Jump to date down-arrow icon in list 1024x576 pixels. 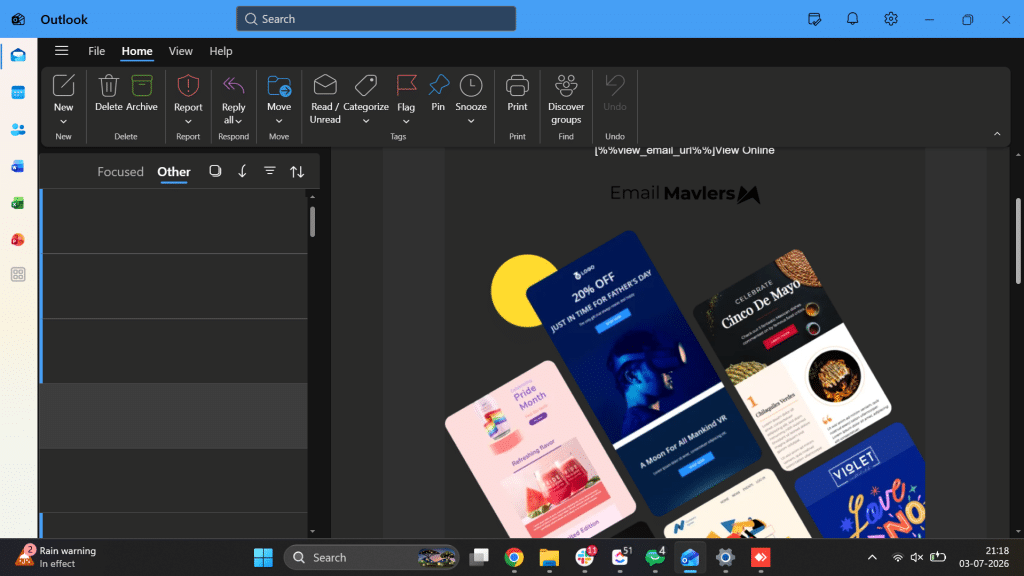242,171
